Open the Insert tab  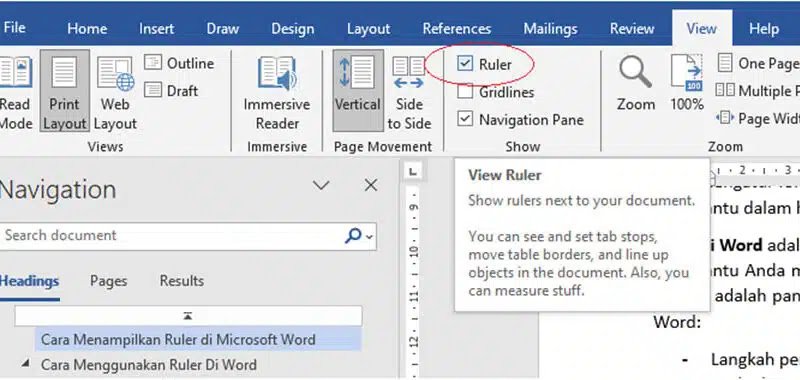(x=156, y=29)
